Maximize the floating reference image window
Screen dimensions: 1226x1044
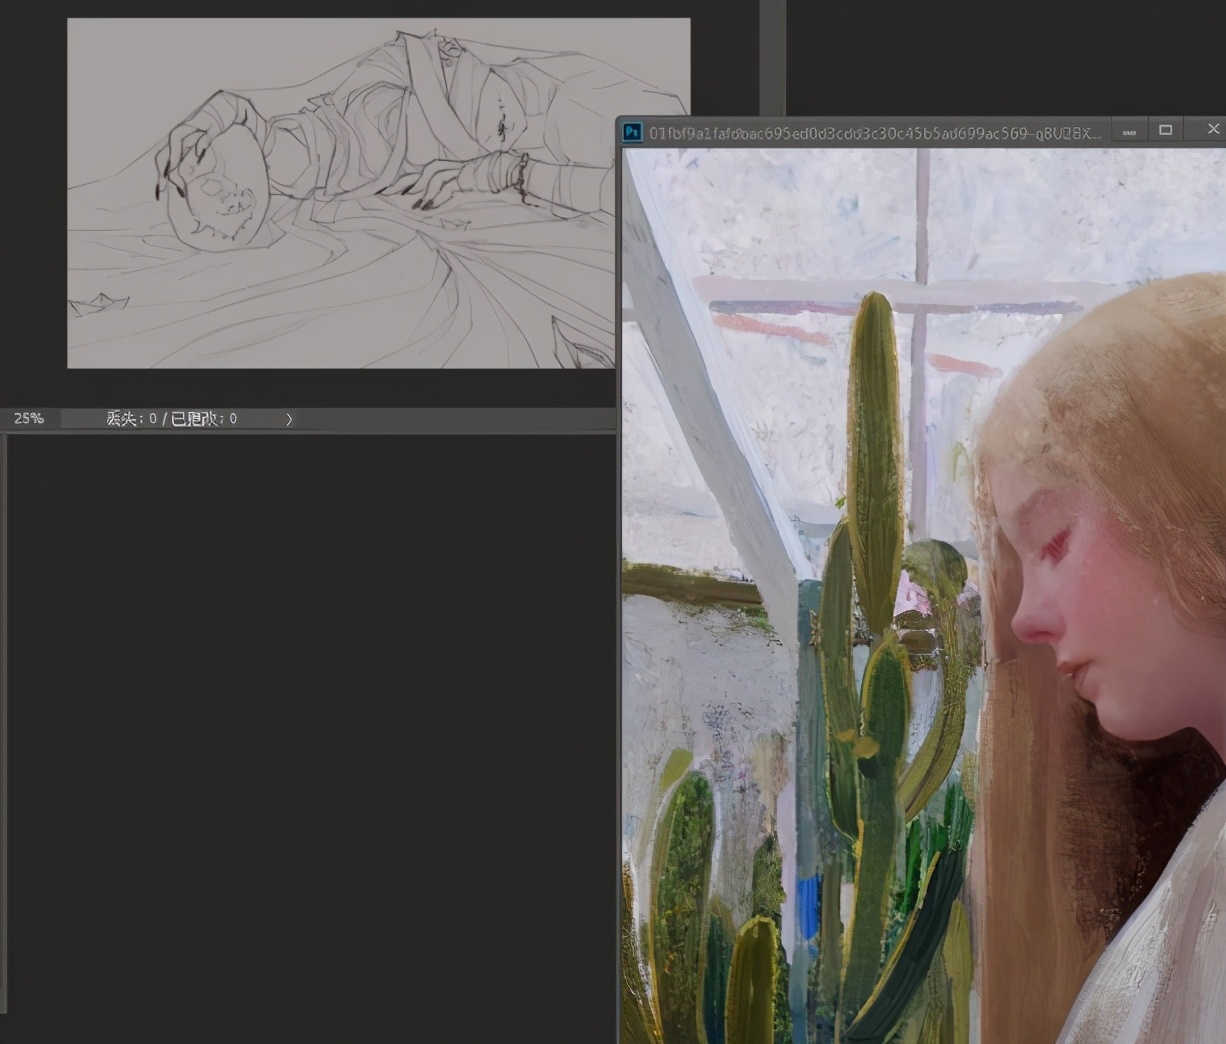[1165, 130]
